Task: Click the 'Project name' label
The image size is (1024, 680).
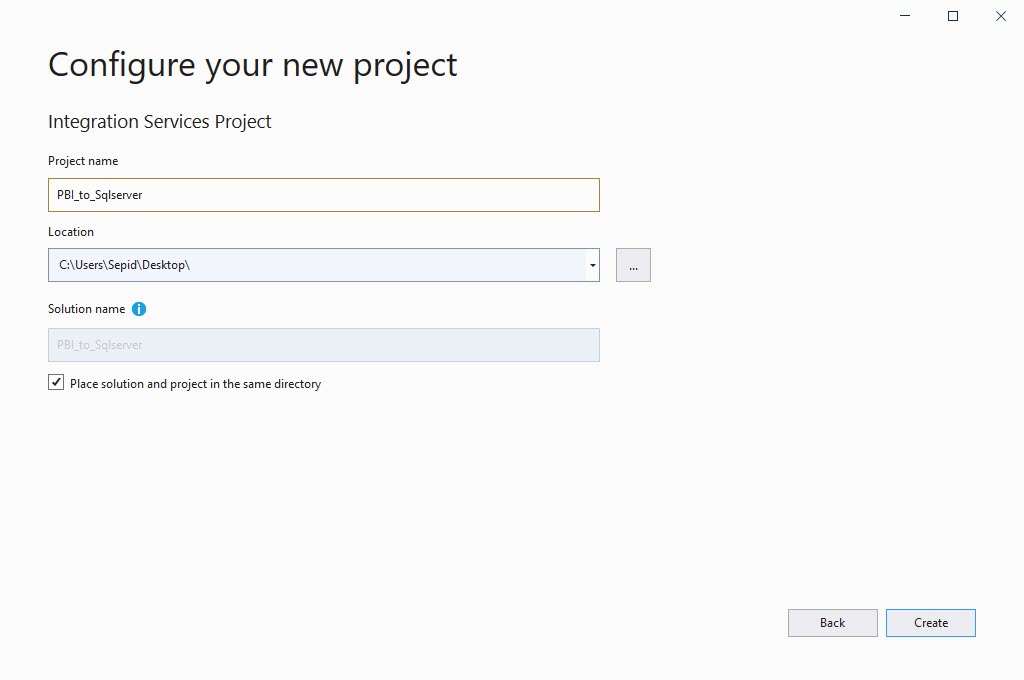Action: (x=83, y=161)
